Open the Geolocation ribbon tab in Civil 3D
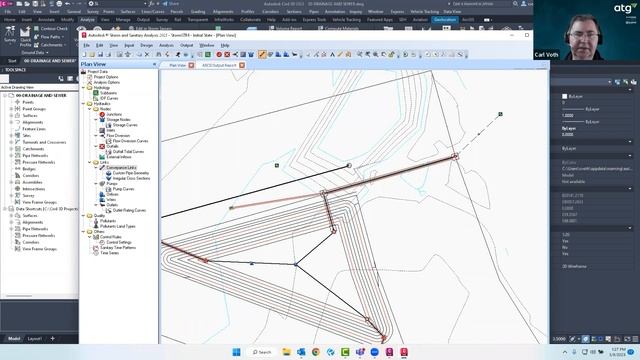640x360 pixels. coord(444,20)
